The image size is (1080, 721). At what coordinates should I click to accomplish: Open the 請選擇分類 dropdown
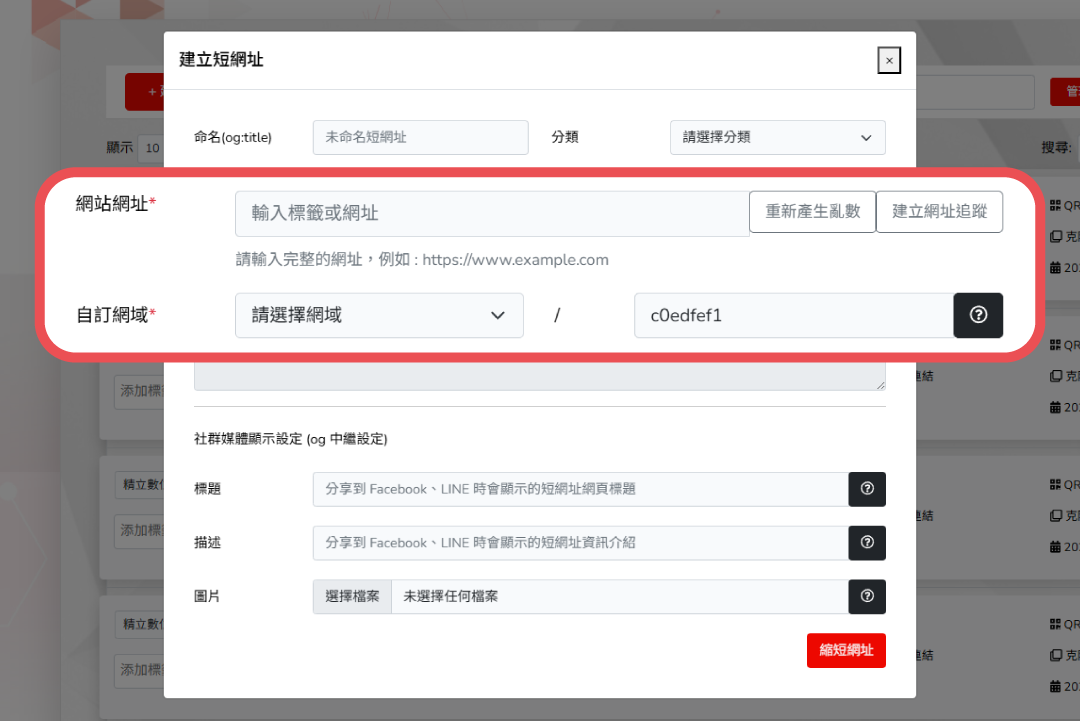777,137
